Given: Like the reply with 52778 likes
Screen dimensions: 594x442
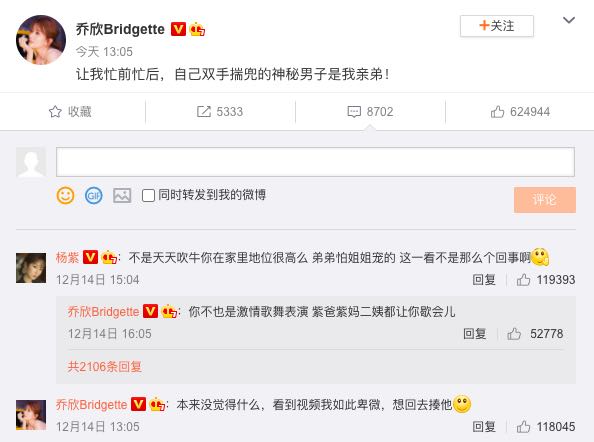Looking at the screenshot, I should 514,334.
